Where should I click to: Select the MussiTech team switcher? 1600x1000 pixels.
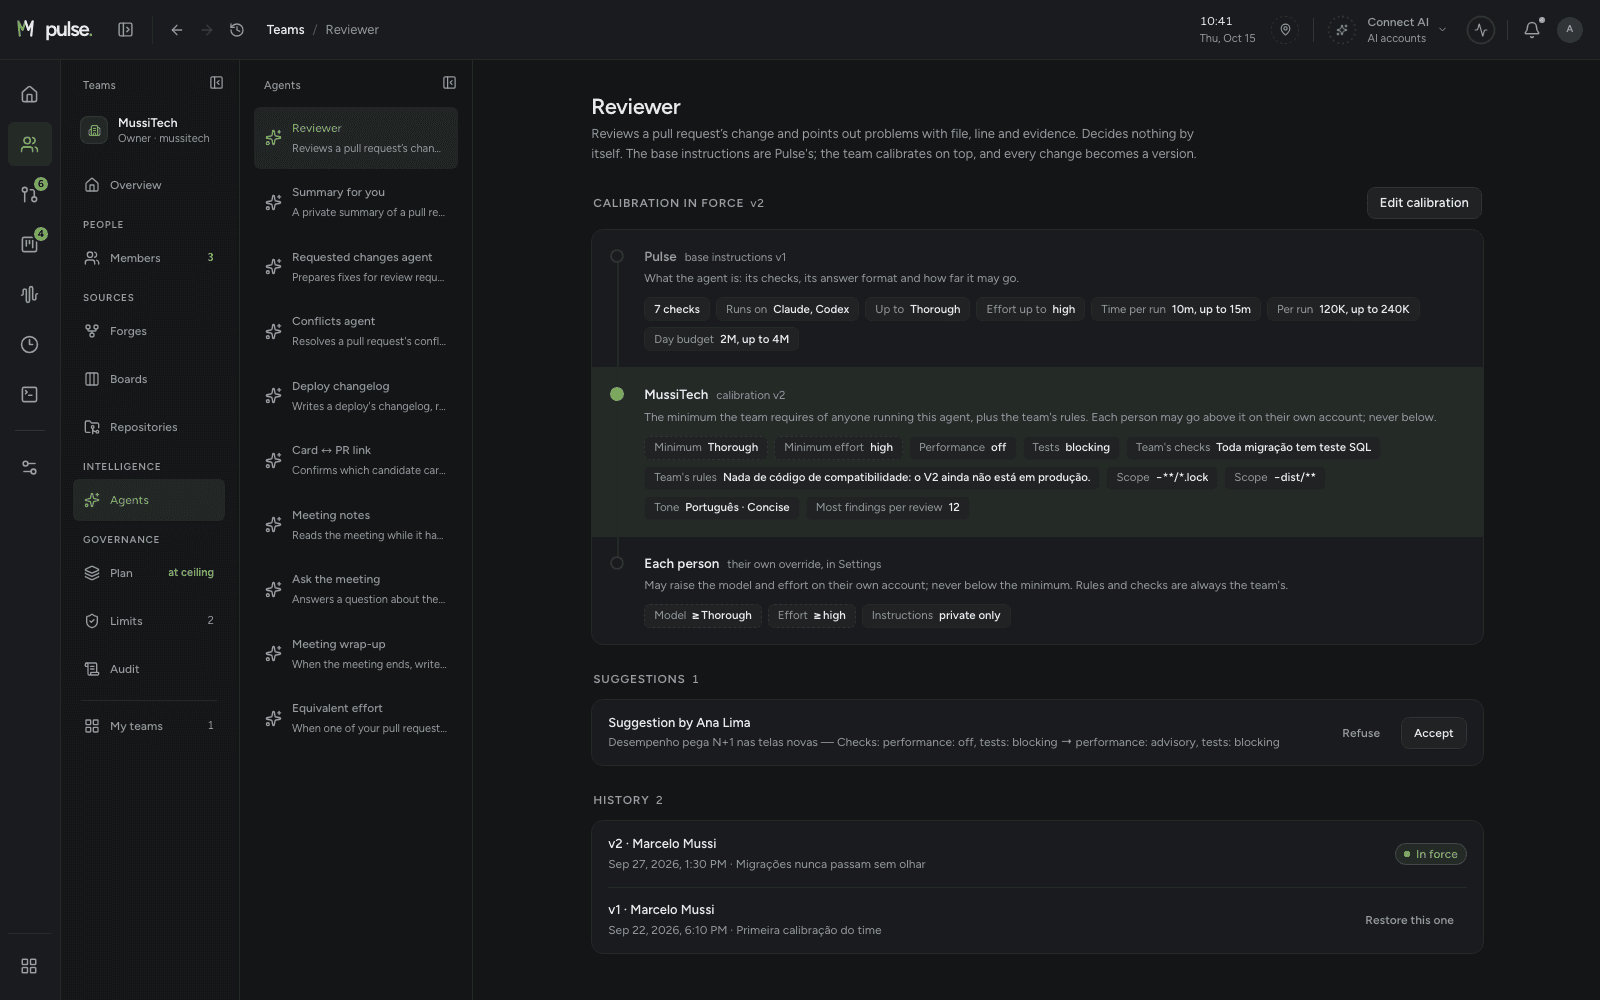(x=149, y=130)
